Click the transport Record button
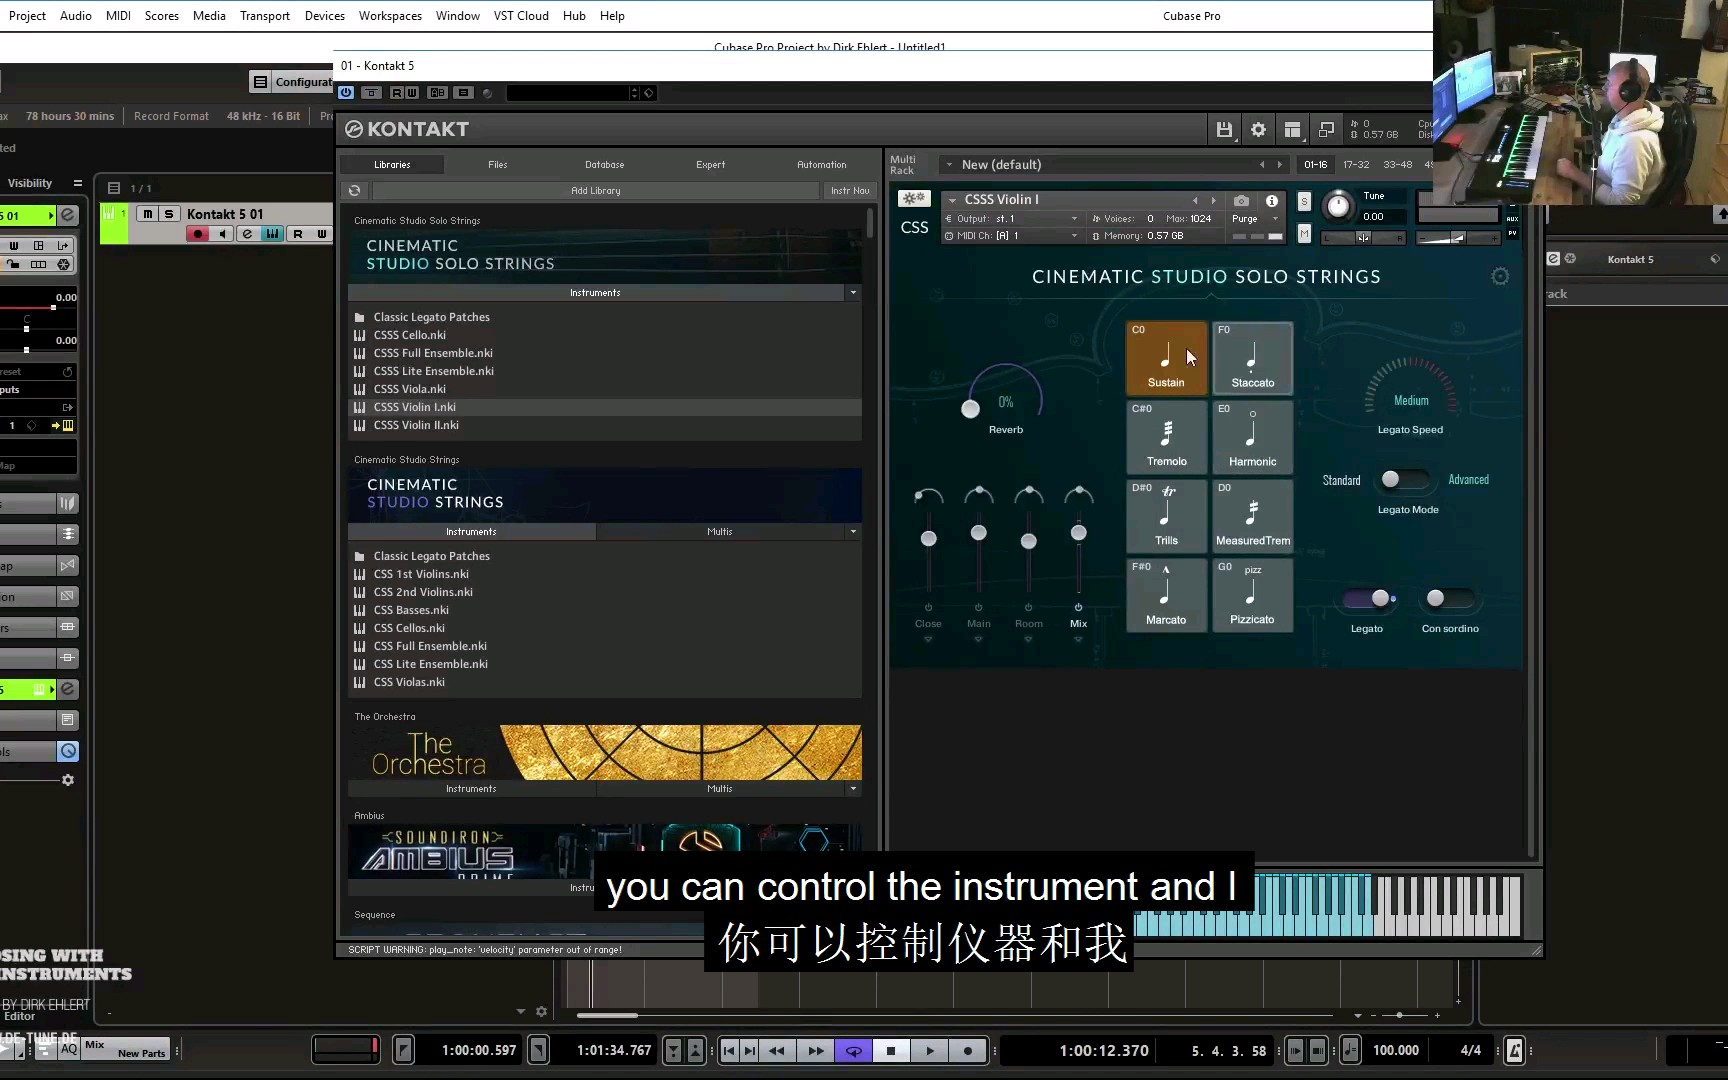The width and height of the screenshot is (1728, 1080). [x=968, y=1050]
